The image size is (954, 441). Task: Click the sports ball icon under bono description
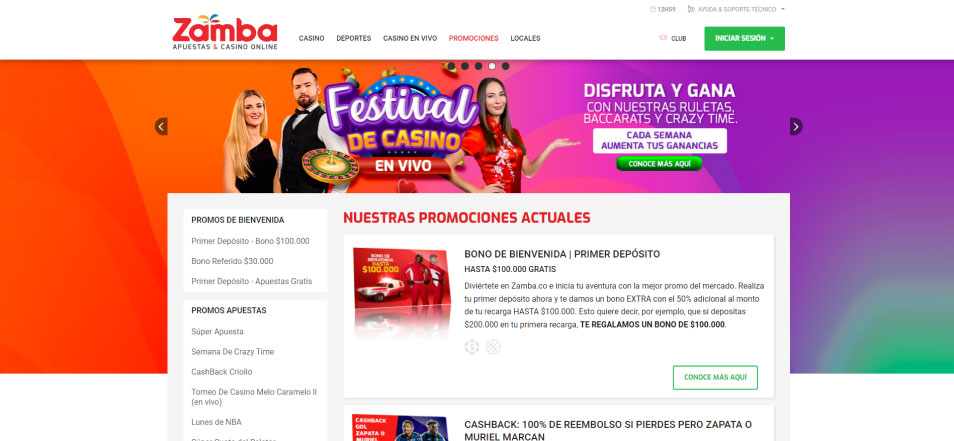pyautogui.click(x=493, y=347)
